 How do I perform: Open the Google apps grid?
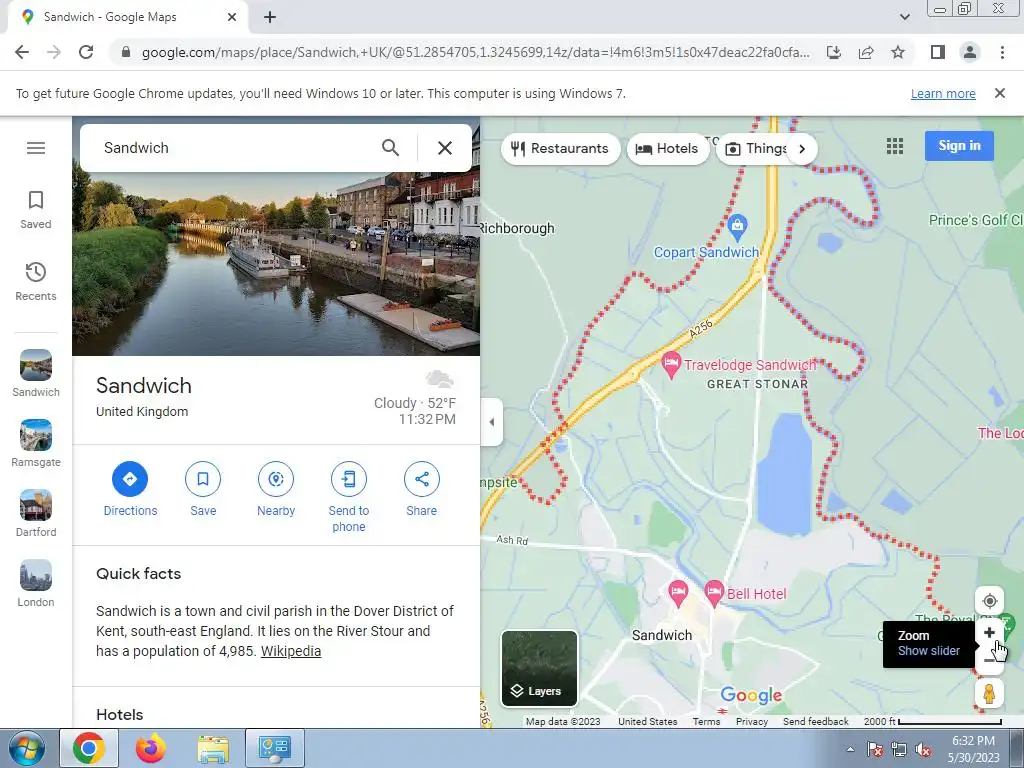coord(895,146)
